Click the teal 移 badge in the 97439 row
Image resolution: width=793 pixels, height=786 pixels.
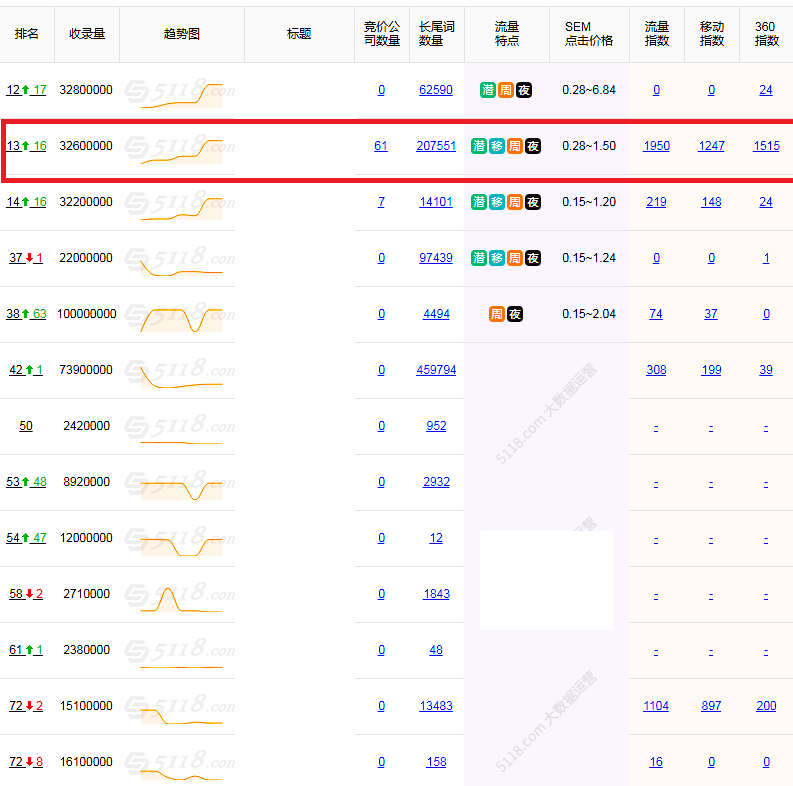497,258
